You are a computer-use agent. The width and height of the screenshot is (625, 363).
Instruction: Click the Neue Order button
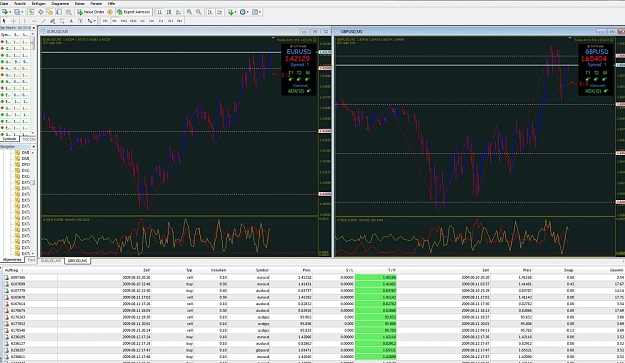(x=91, y=12)
